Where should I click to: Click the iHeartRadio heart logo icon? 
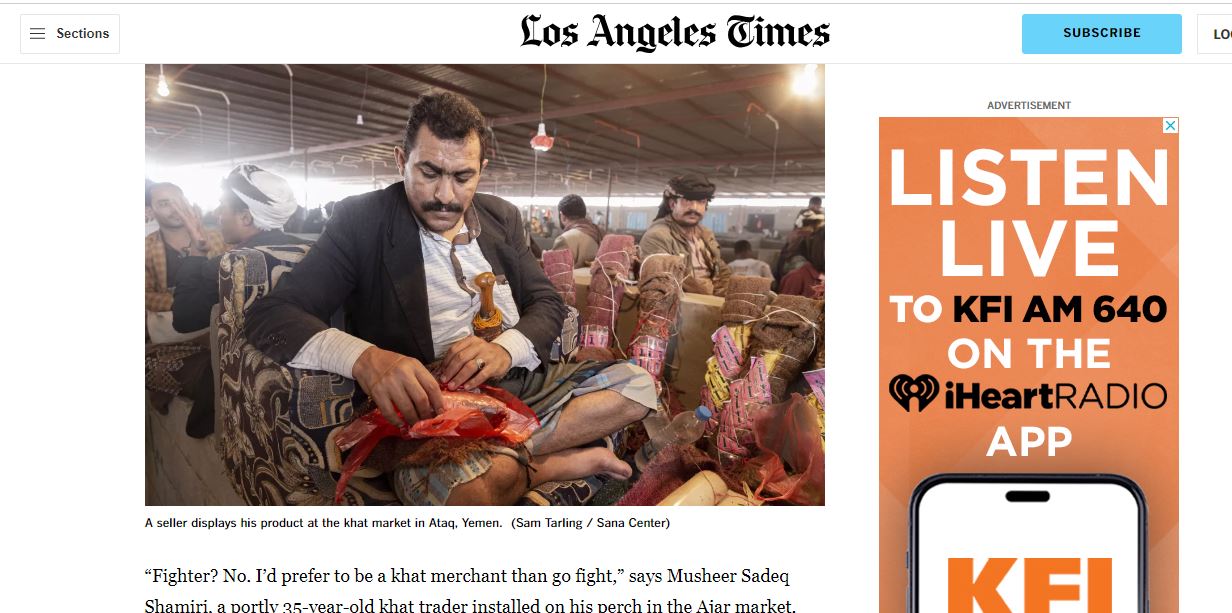(914, 395)
